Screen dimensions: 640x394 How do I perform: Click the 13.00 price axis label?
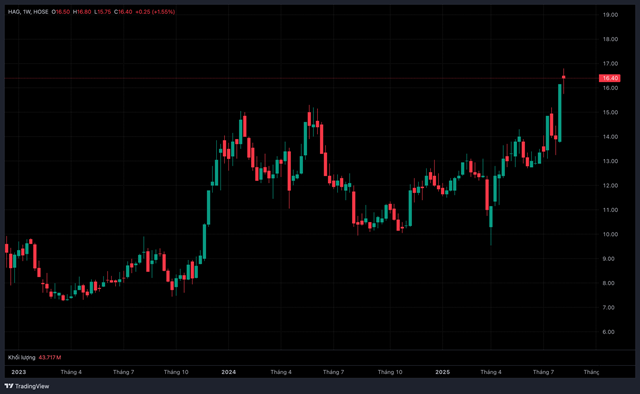pyautogui.click(x=610, y=161)
